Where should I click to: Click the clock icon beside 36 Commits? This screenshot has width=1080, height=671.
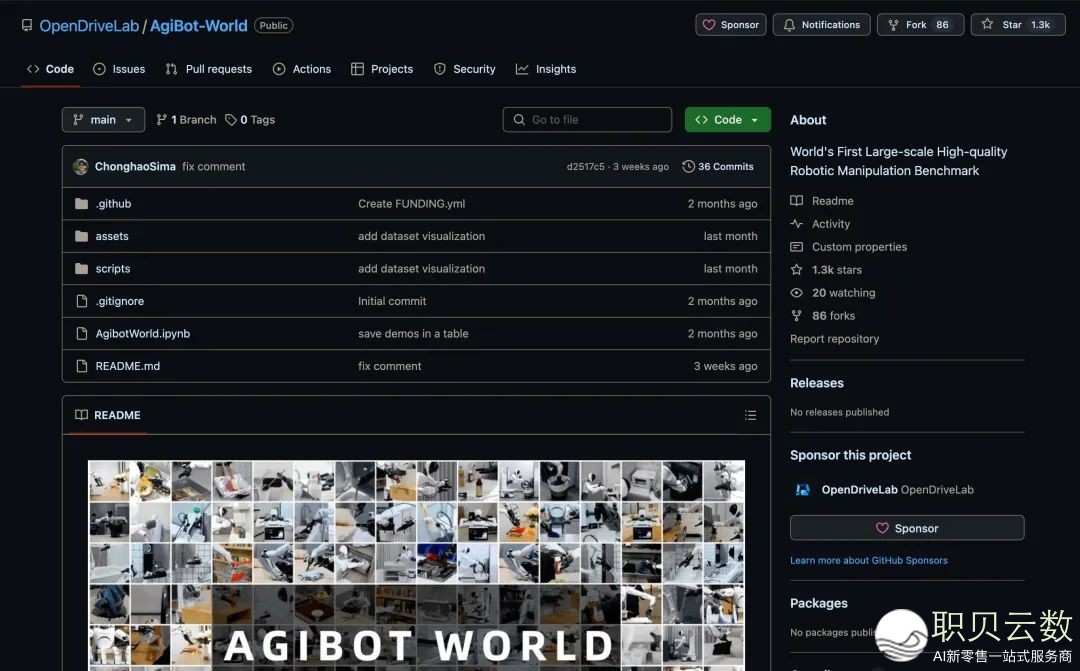click(x=688, y=167)
